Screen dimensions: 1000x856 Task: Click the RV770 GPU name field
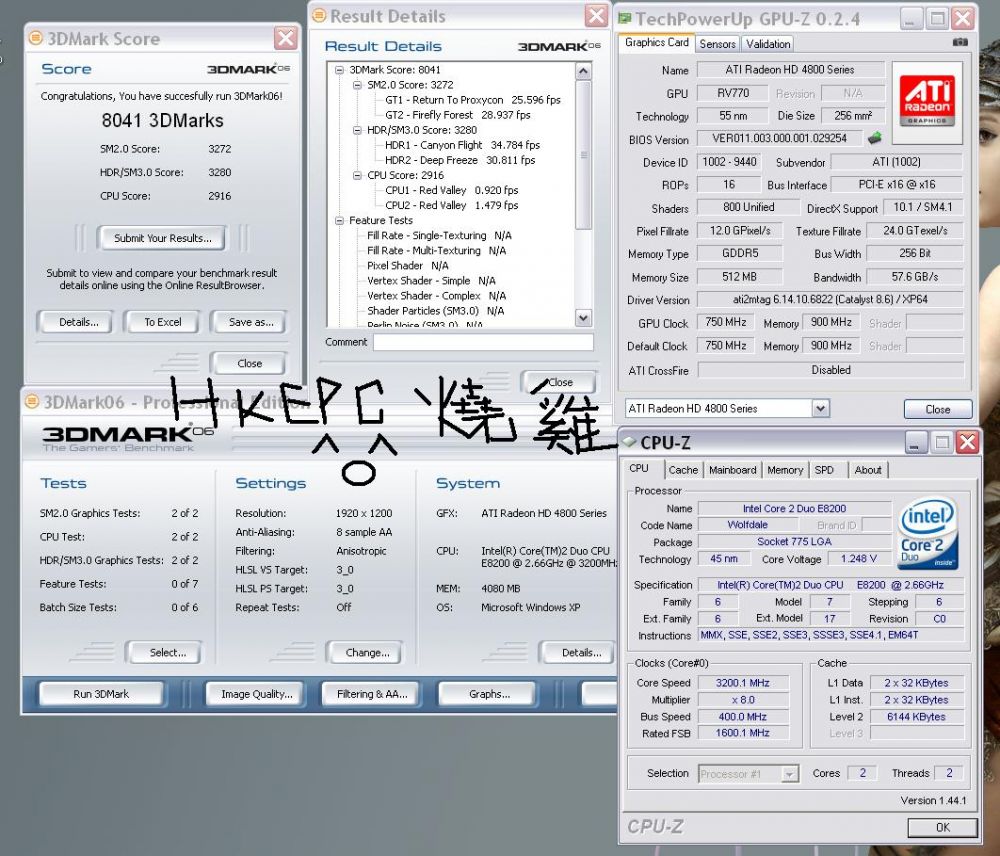(x=733, y=93)
